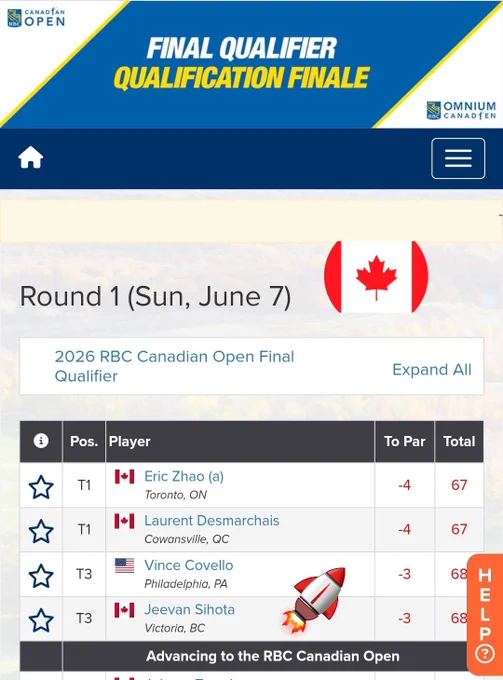Viewport: 503px width, 680px height.
Task: Select Jeevan Sihota player name
Action: coord(189,609)
